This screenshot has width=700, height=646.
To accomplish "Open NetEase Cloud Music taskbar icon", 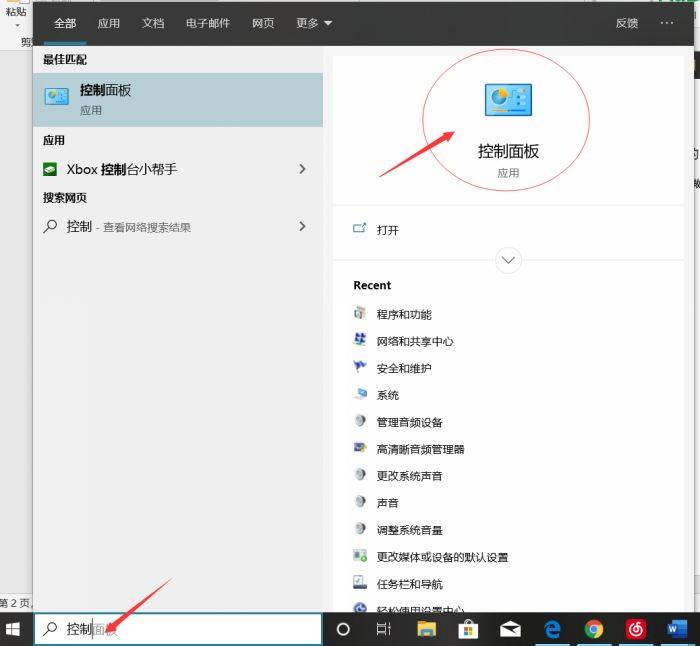I will click(x=635, y=629).
